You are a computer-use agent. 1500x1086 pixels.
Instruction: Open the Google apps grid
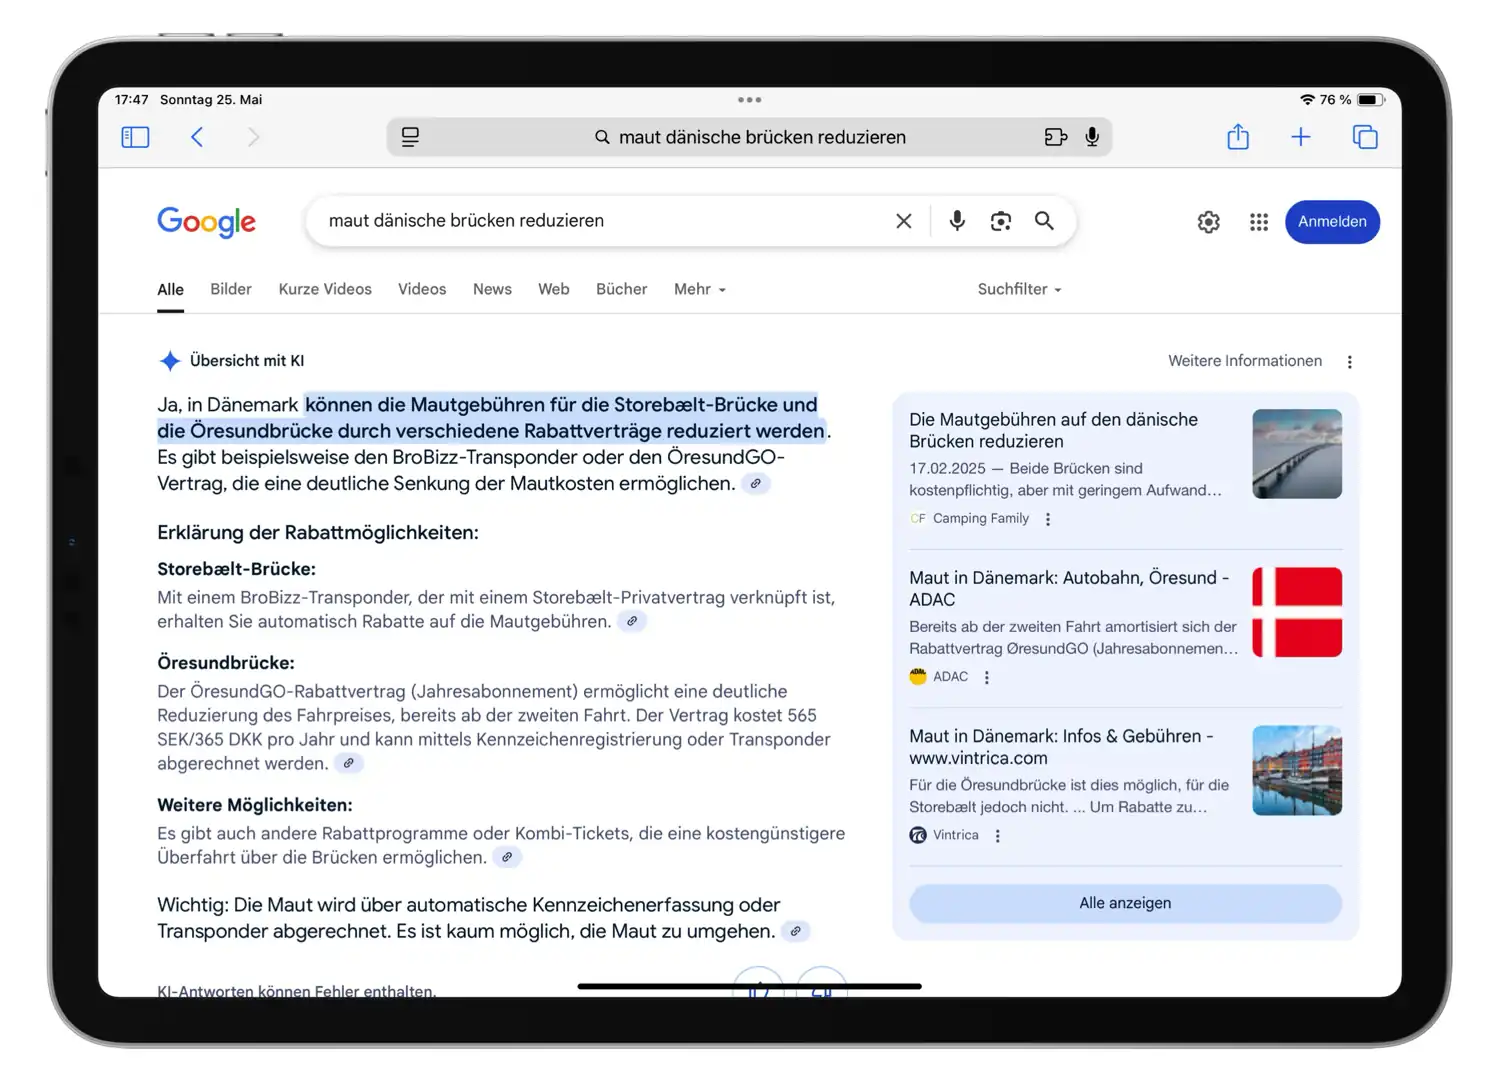pyautogui.click(x=1258, y=222)
